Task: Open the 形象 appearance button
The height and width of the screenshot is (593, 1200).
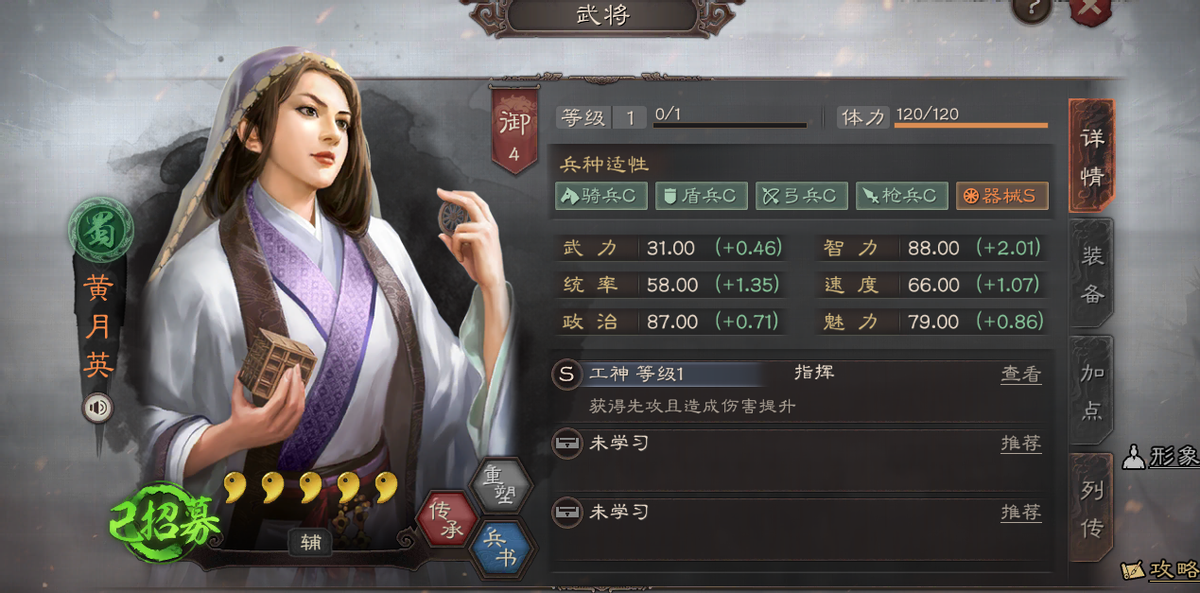Action: (x=1161, y=457)
